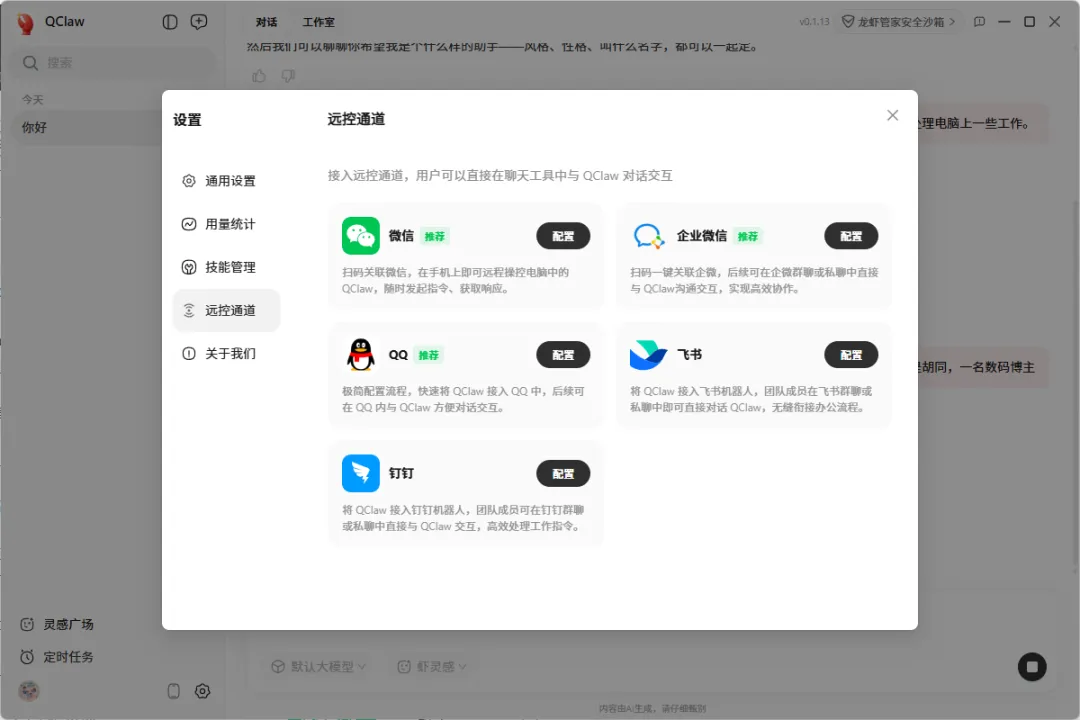This screenshot has width=1080, height=720.
Task: Configure the 企业微信 channel
Action: (851, 236)
